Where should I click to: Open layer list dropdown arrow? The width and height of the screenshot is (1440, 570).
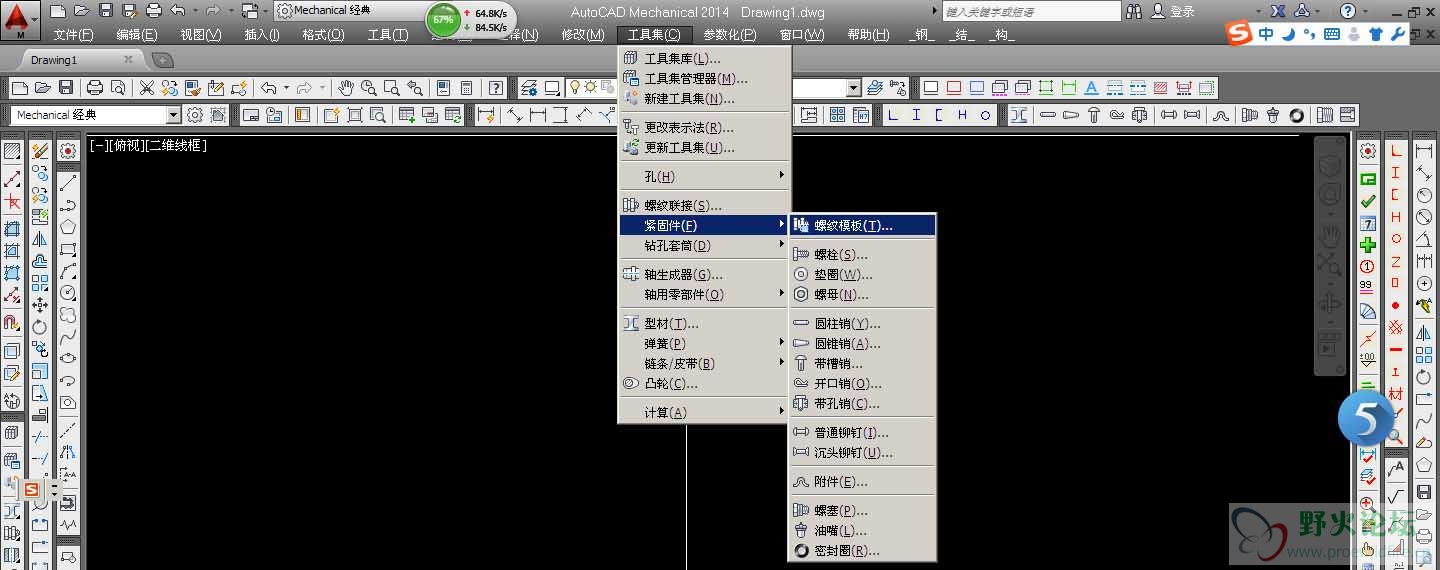(x=853, y=88)
